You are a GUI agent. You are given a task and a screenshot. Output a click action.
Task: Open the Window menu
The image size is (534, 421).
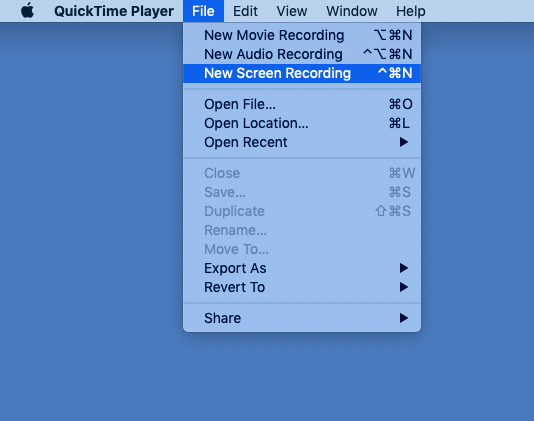[352, 11]
